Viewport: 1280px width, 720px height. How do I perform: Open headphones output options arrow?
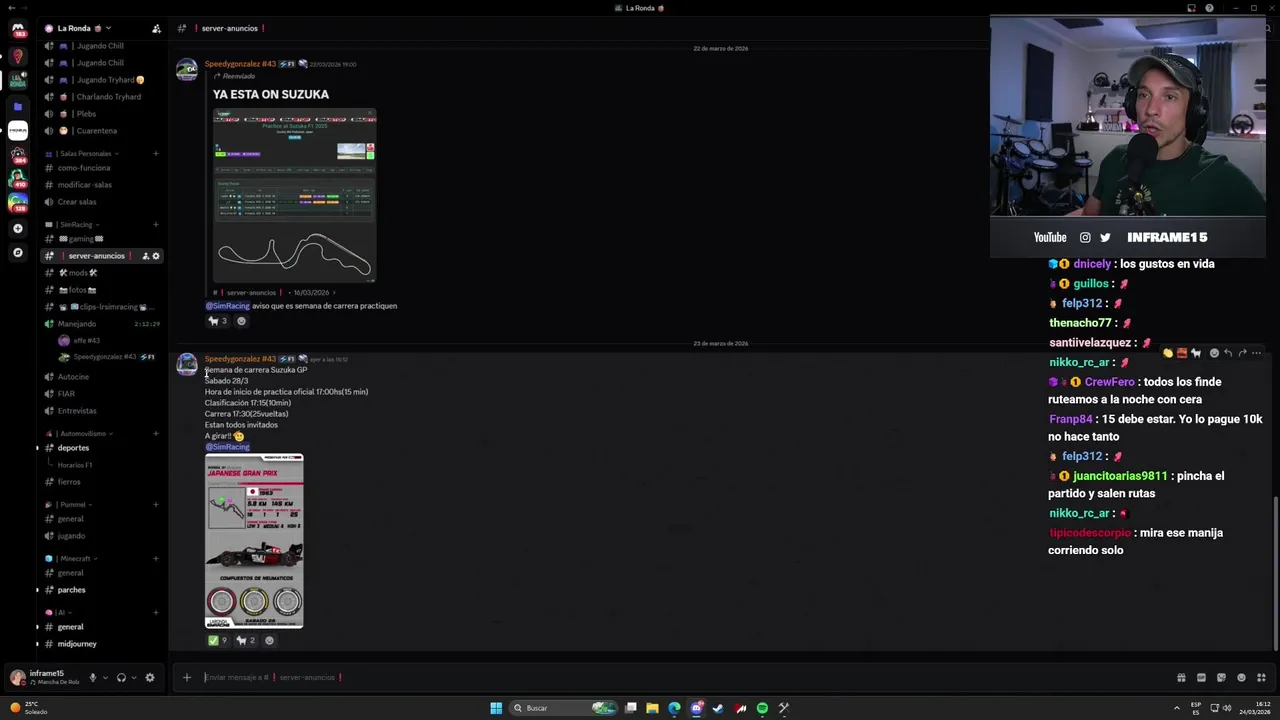(133, 677)
